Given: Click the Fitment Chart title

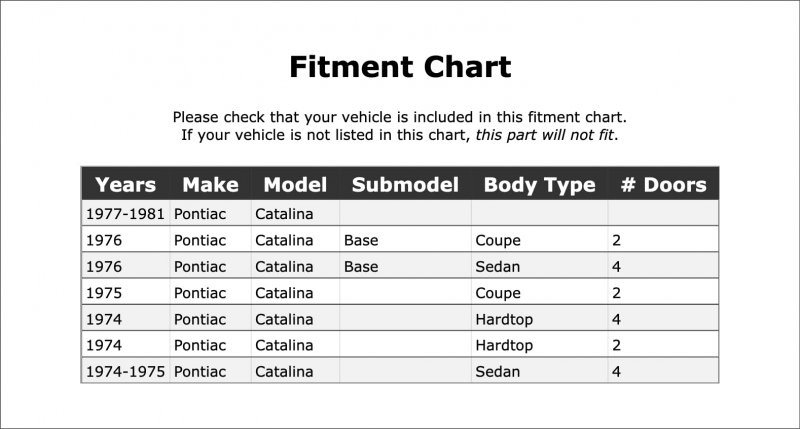Looking at the screenshot, I should pyautogui.click(x=400, y=67).
